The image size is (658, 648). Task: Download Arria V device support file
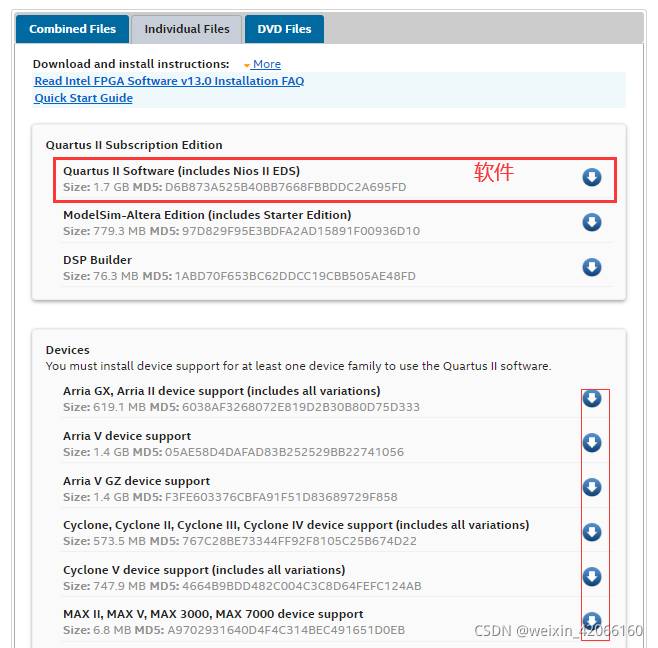tap(592, 443)
